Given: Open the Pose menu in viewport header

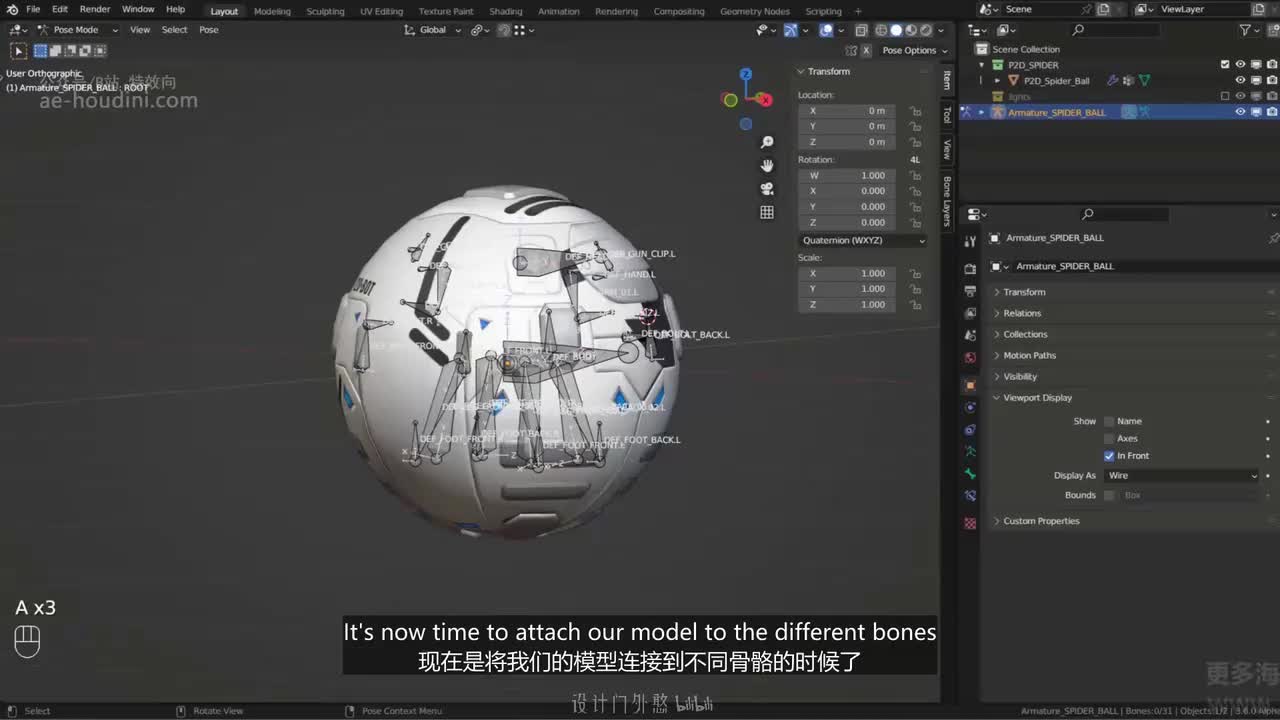Looking at the screenshot, I should [208, 30].
